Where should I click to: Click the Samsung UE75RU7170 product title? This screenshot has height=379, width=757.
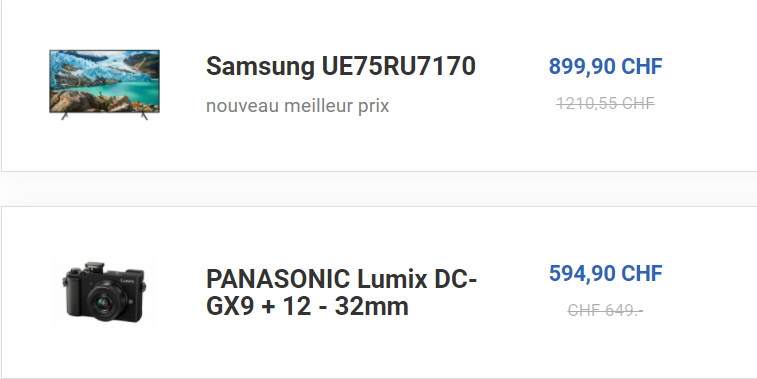(341, 66)
